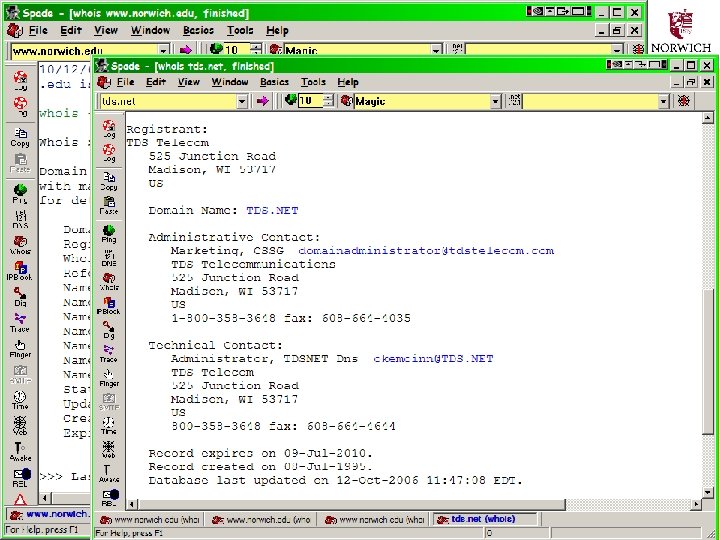Click the www.norwich.edu address field in the back window
The width and height of the screenshot is (720, 540).
pyautogui.click(x=85, y=50)
